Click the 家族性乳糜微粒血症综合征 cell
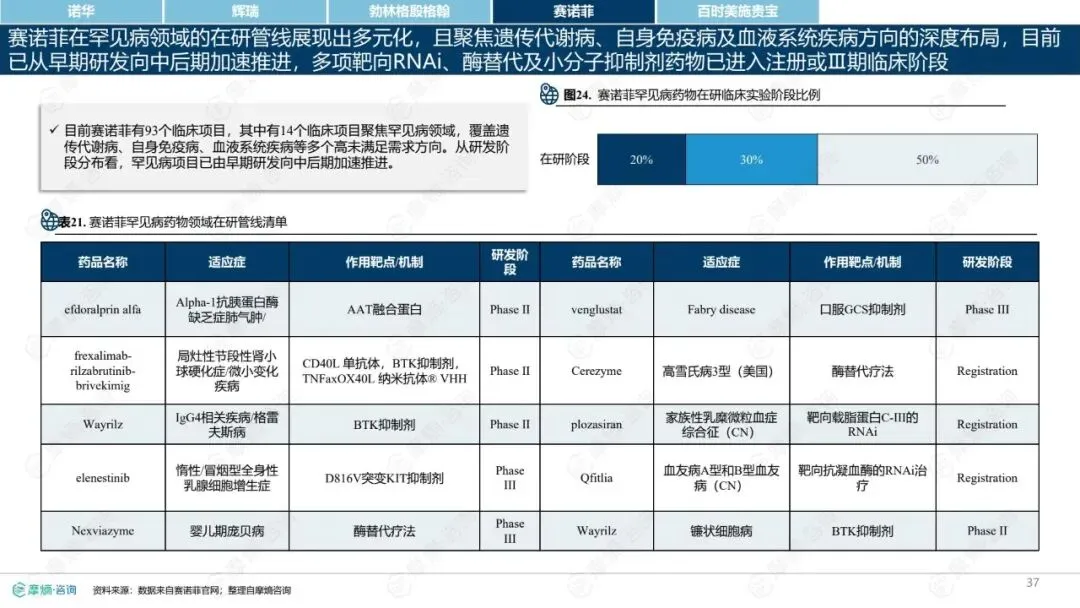Screen dimensions: 1080x608 tap(721, 424)
